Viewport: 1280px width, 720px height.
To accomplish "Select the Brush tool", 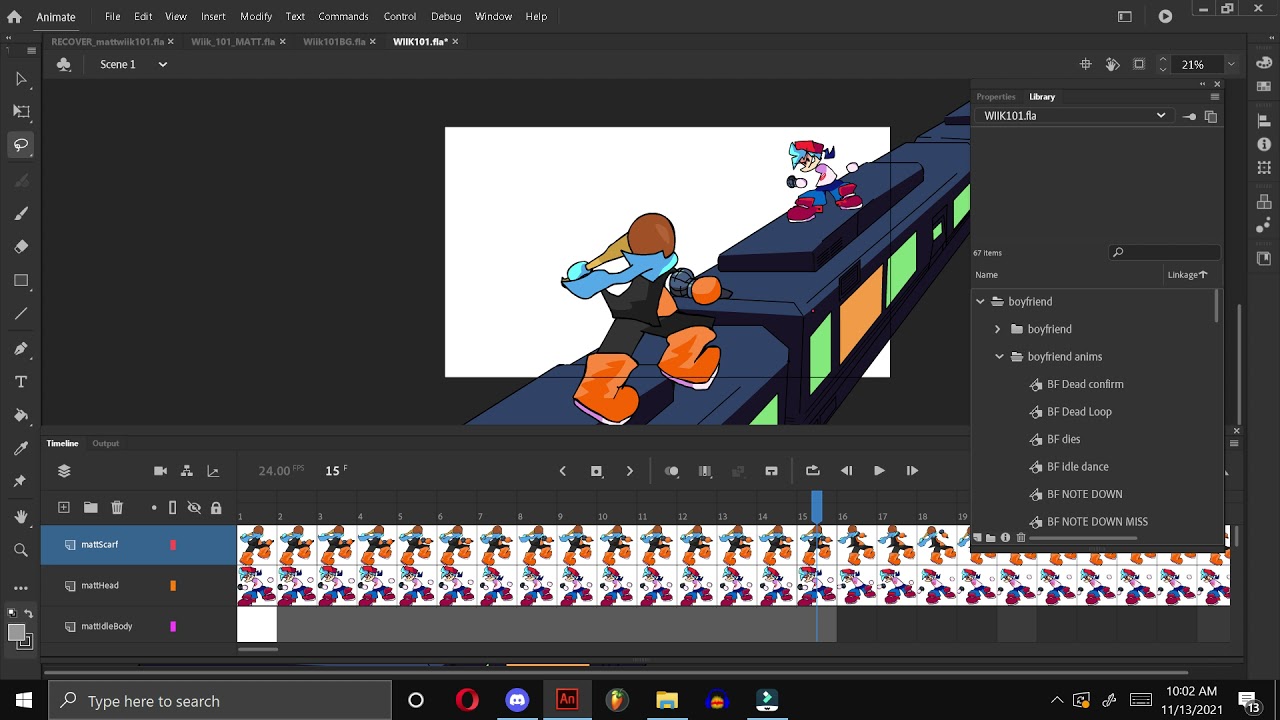I will click(21, 213).
